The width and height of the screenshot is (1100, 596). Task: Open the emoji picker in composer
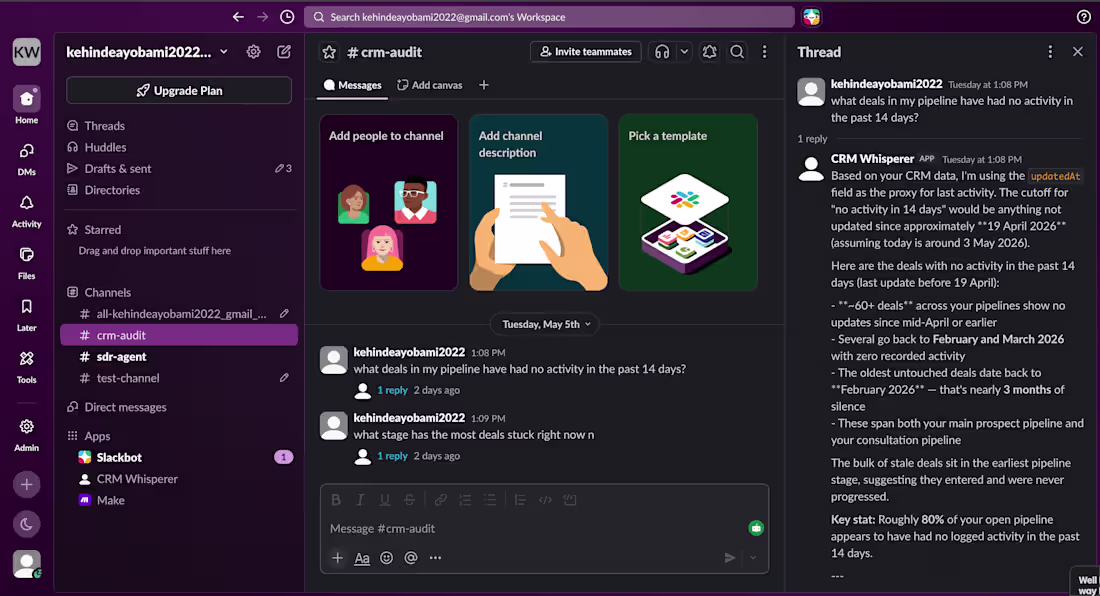(x=387, y=558)
